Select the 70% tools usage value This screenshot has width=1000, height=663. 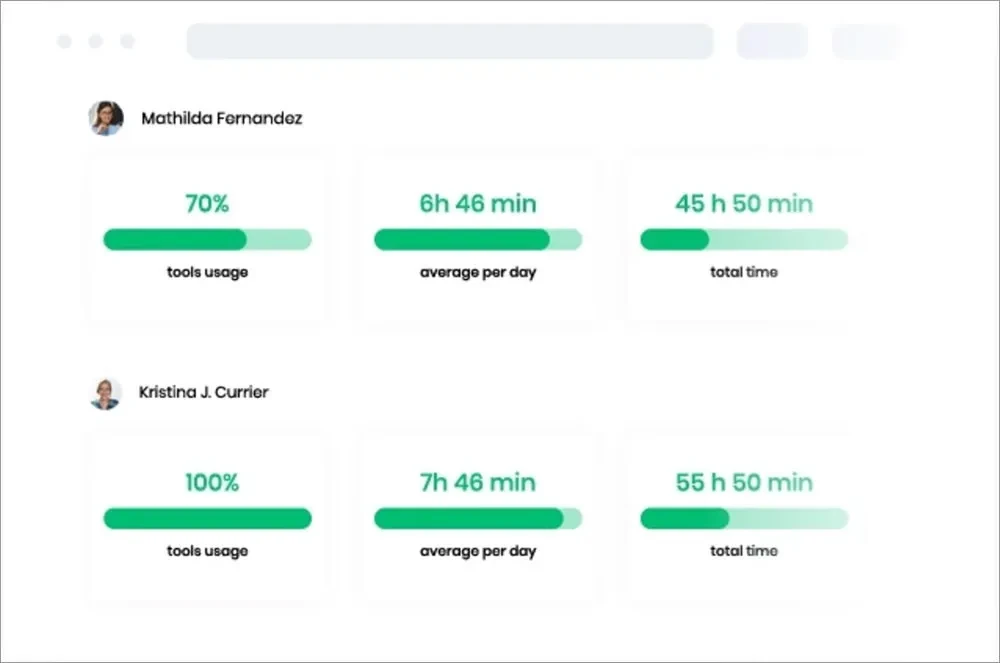207,204
